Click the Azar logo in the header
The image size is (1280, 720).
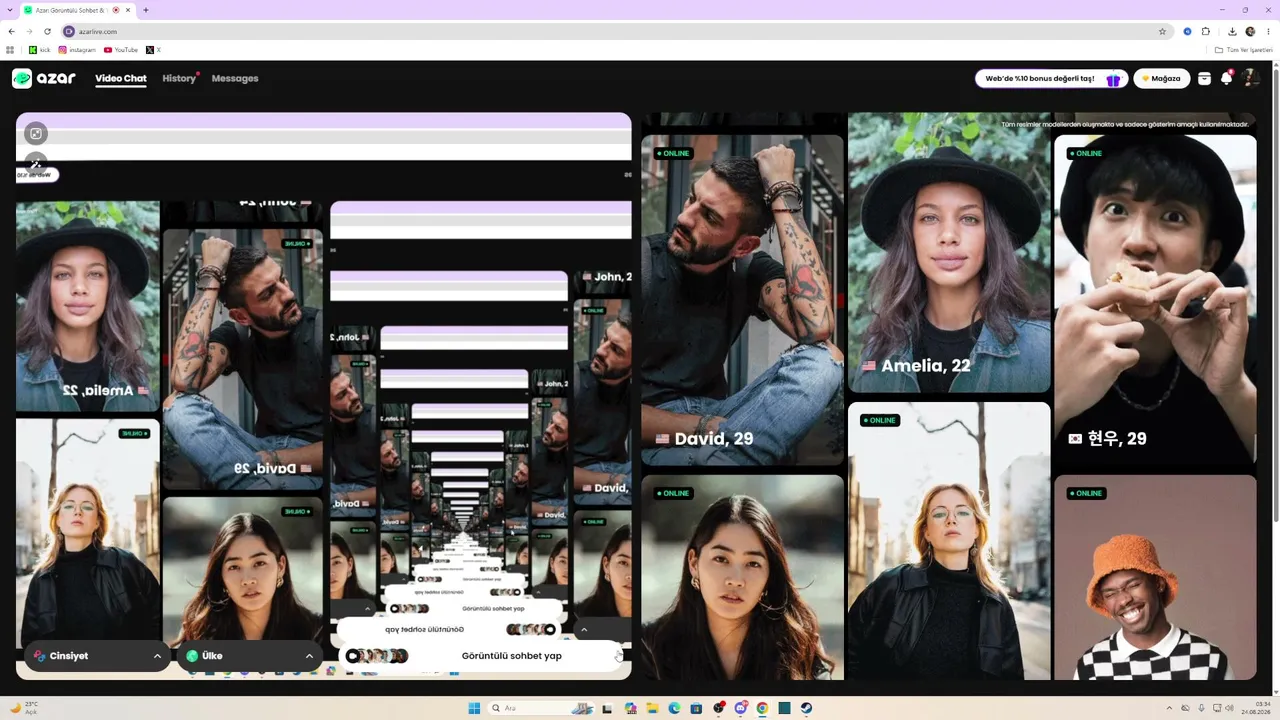pos(44,78)
